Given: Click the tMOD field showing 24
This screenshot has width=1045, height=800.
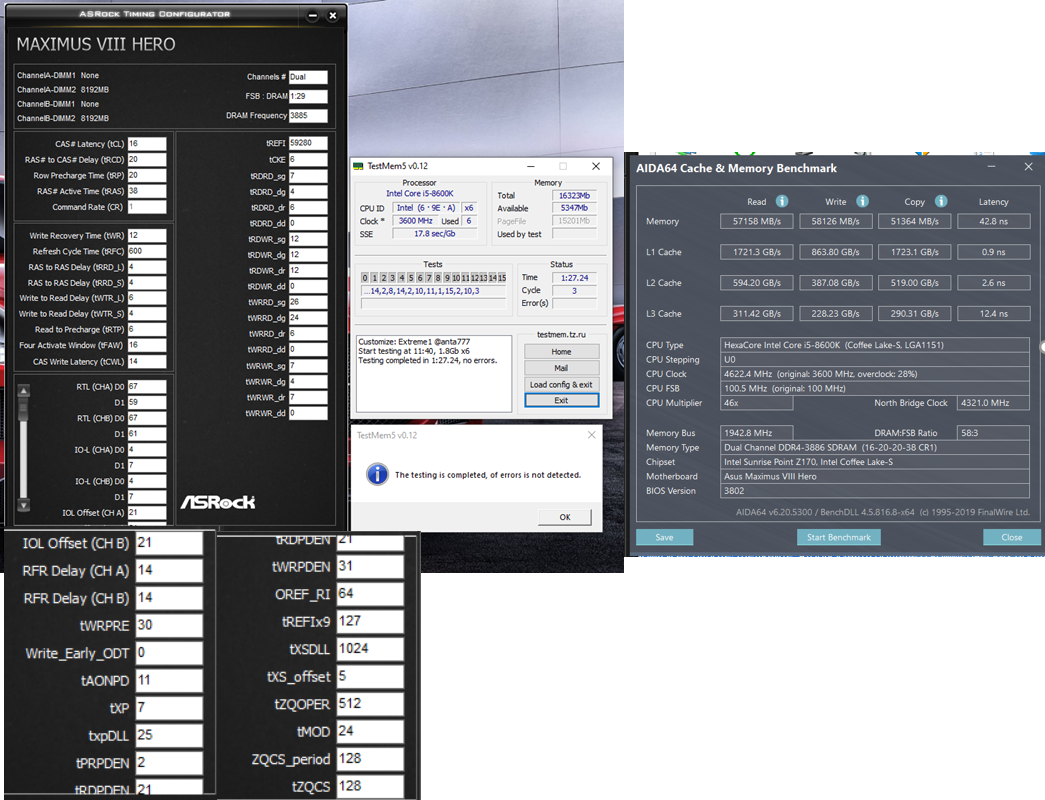Looking at the screenshot, I should (370, 731).
